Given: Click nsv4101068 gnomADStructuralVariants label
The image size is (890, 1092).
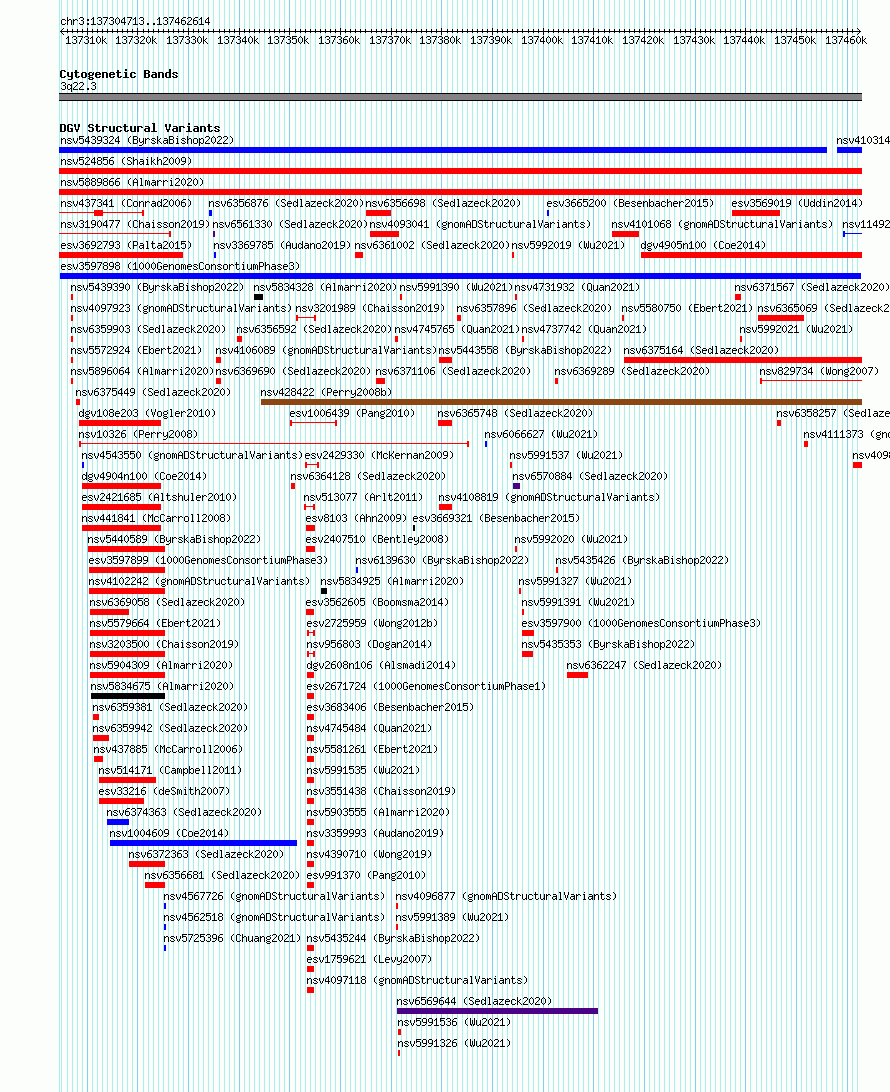Looking at the screenshot, I should tap(722, 224).
